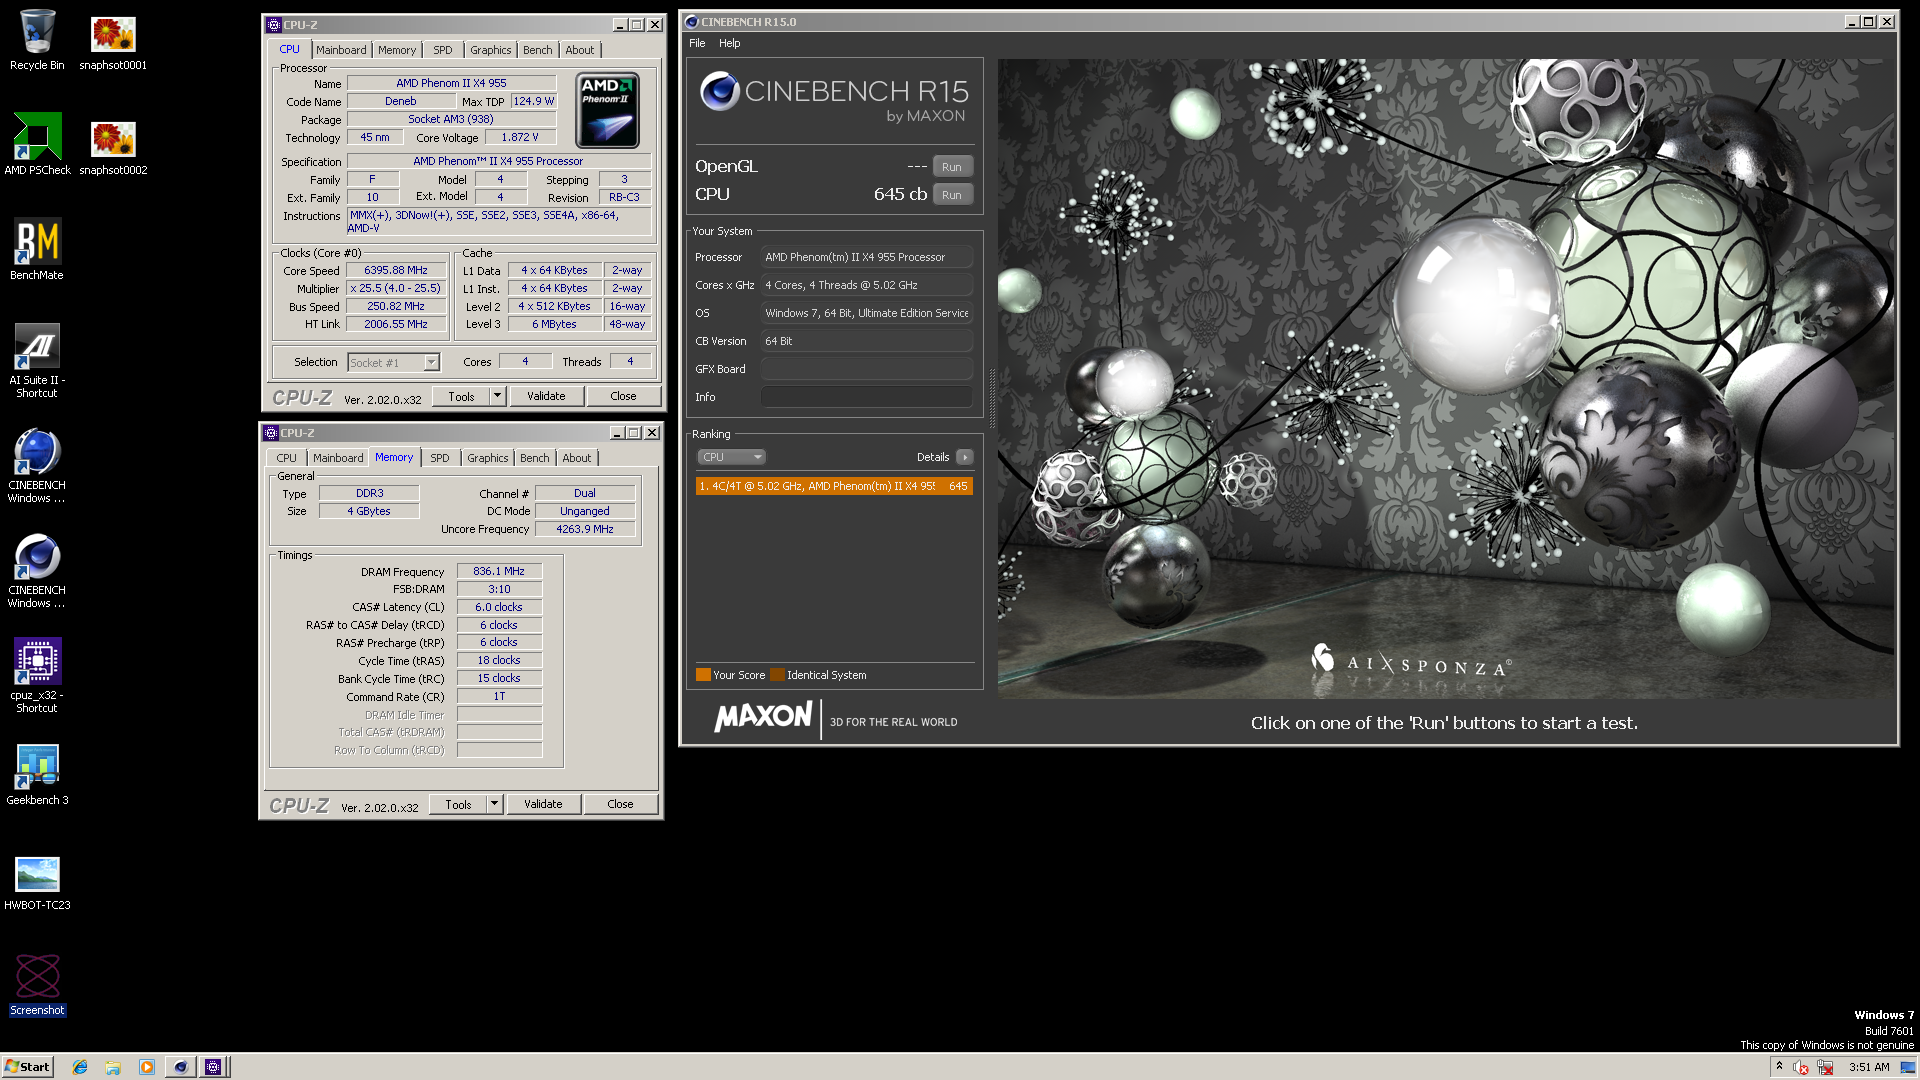The width and height of the screenshot is (1920, 1080).
Task: Select the 645 score ranking entry
Action: point(834,486)
